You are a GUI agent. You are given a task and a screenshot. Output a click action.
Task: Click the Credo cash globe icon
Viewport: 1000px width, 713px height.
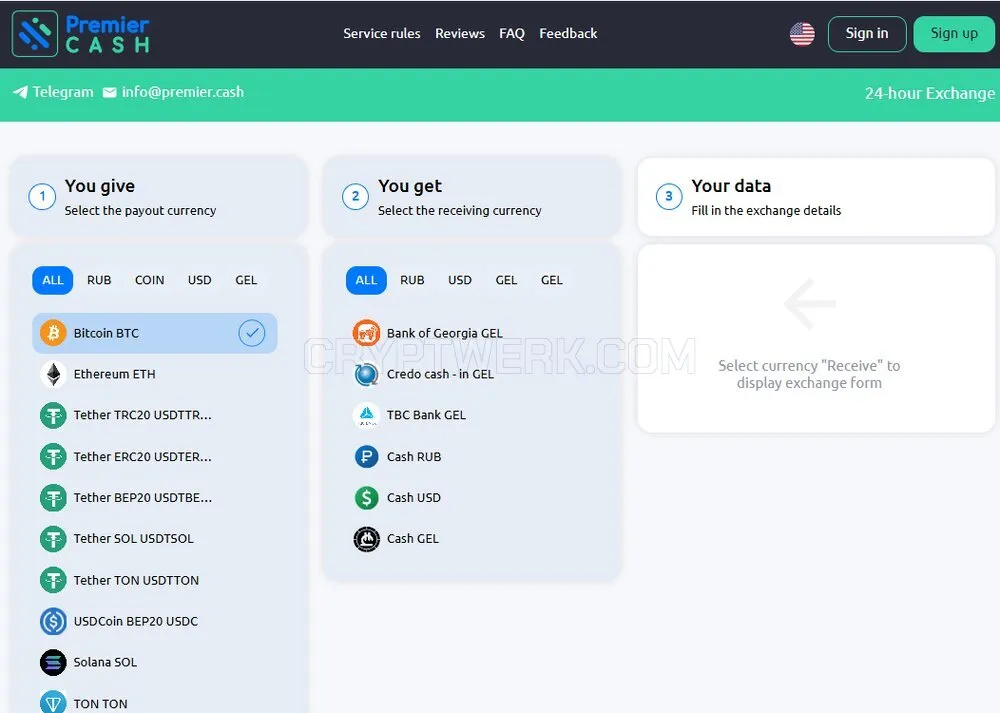pos(366,374)
